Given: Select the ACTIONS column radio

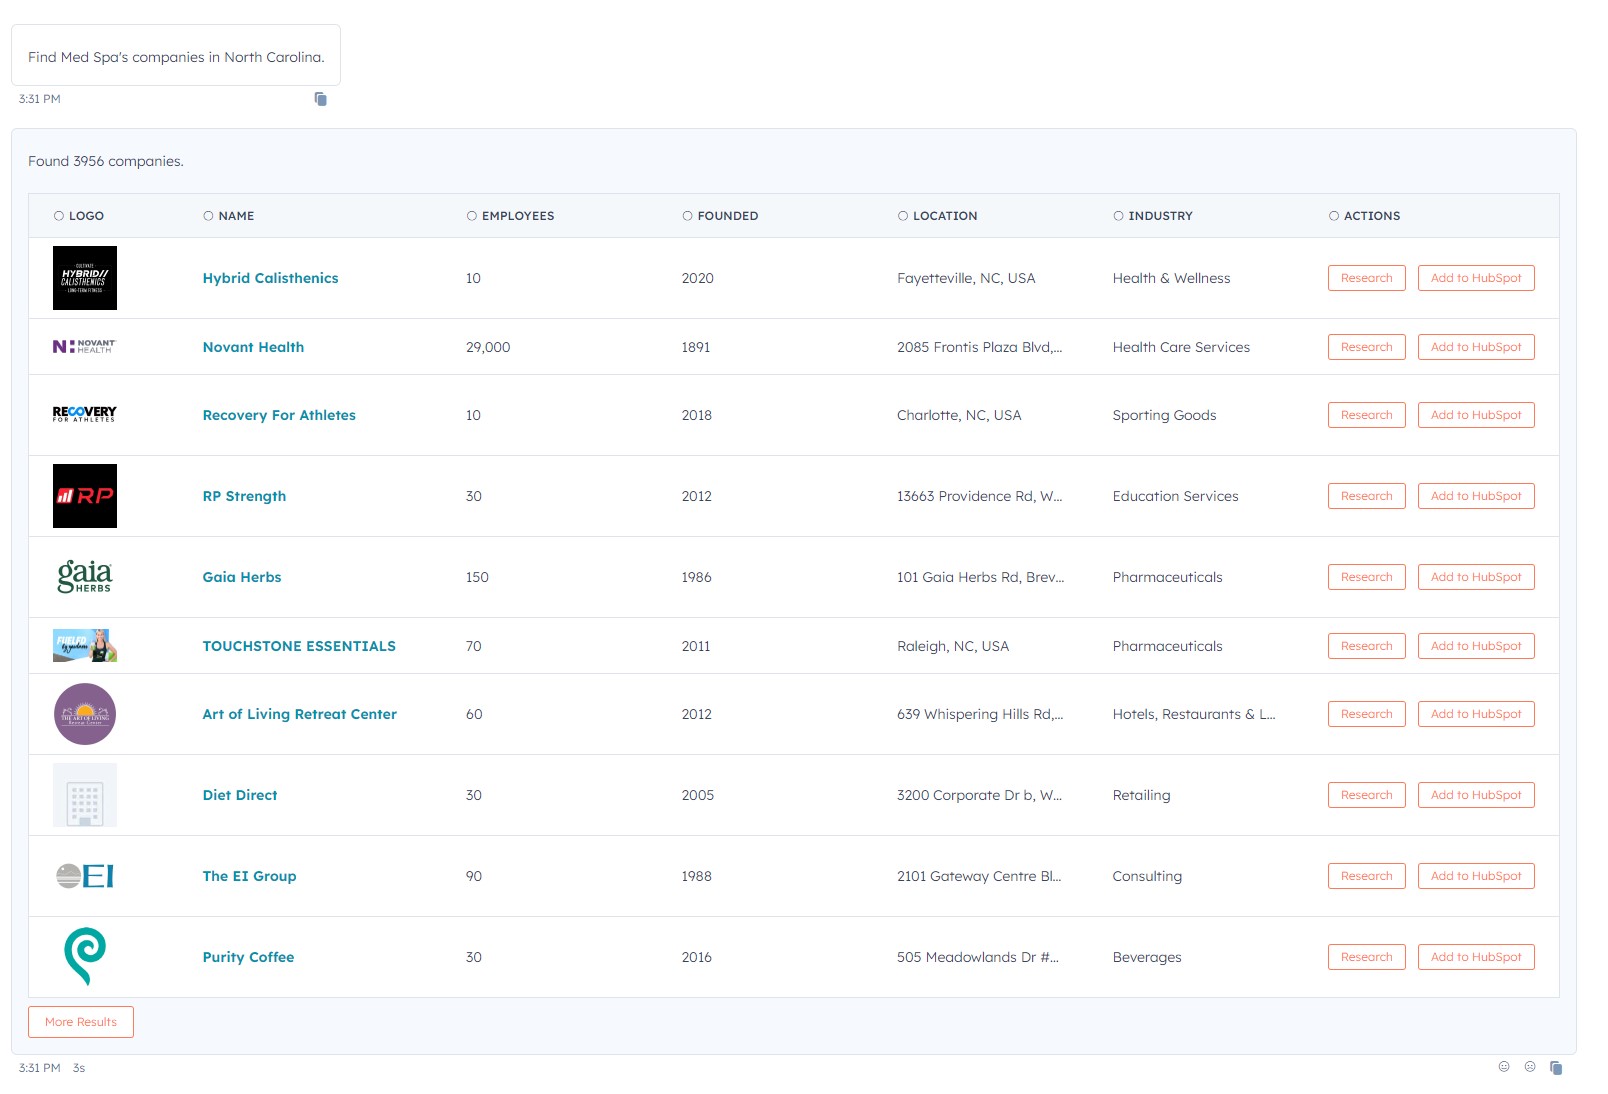Looking at the screenshot, I should pyautogui.click(x=1334, y=216).
